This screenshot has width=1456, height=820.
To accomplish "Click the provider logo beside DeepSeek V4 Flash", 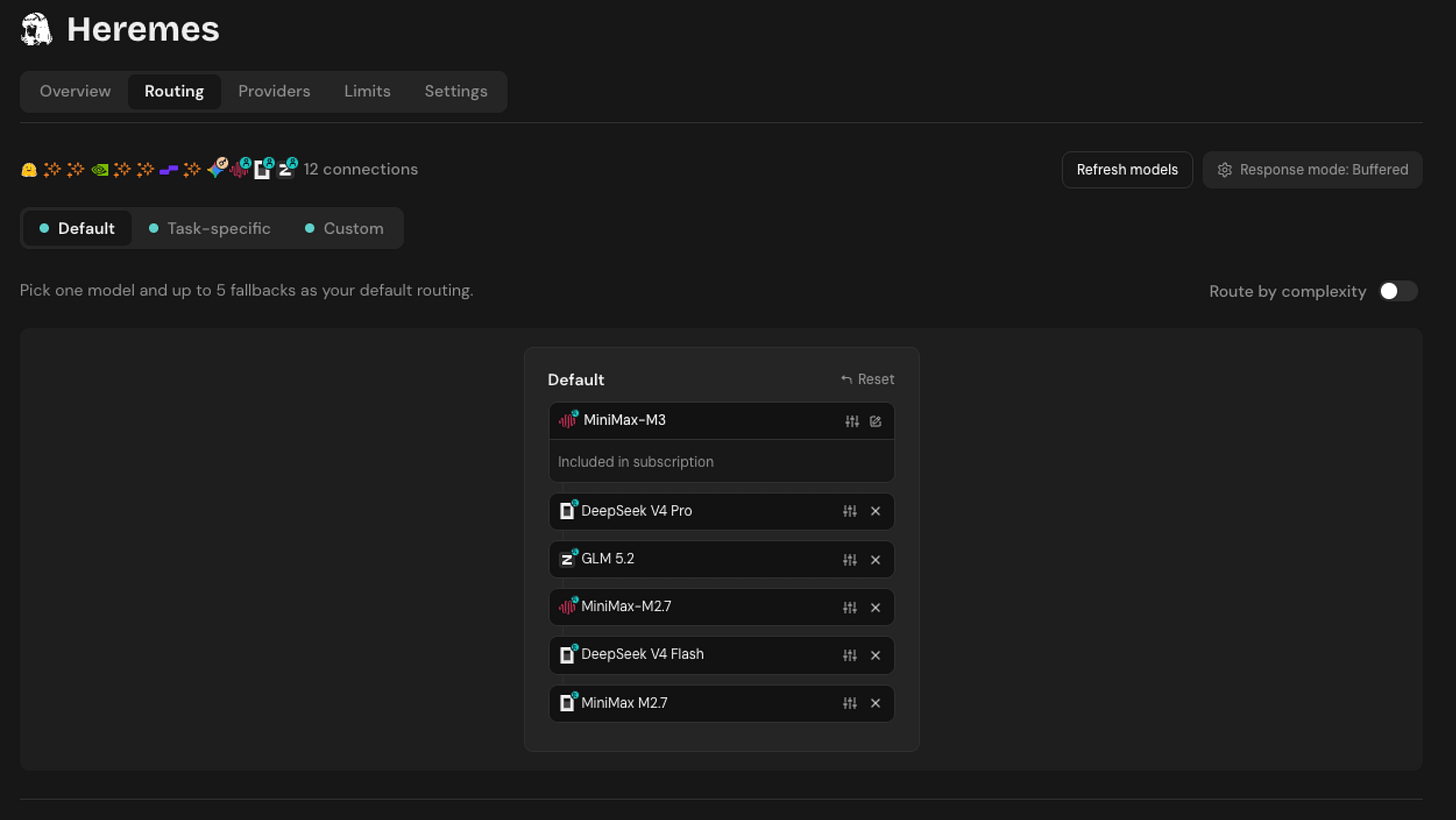I will click(568, 654).
